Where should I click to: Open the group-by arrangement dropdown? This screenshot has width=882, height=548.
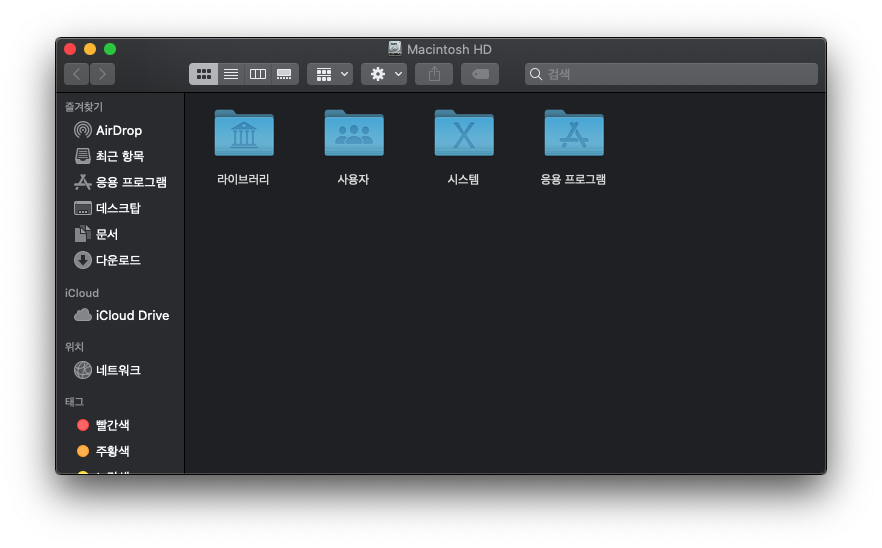330,74
